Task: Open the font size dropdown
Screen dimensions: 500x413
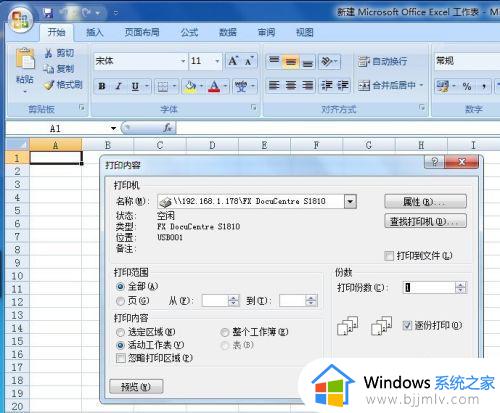Action: pyautogui.click(x=217, y=61)
